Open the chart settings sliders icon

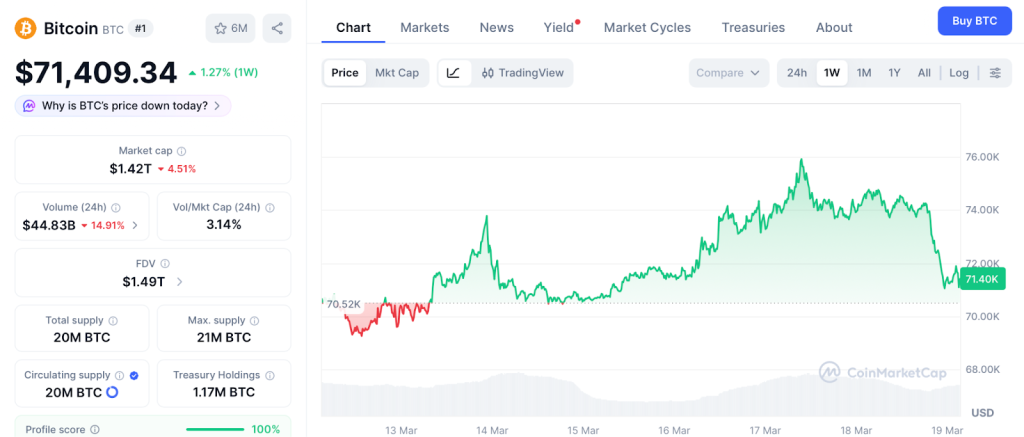(995, 73)
